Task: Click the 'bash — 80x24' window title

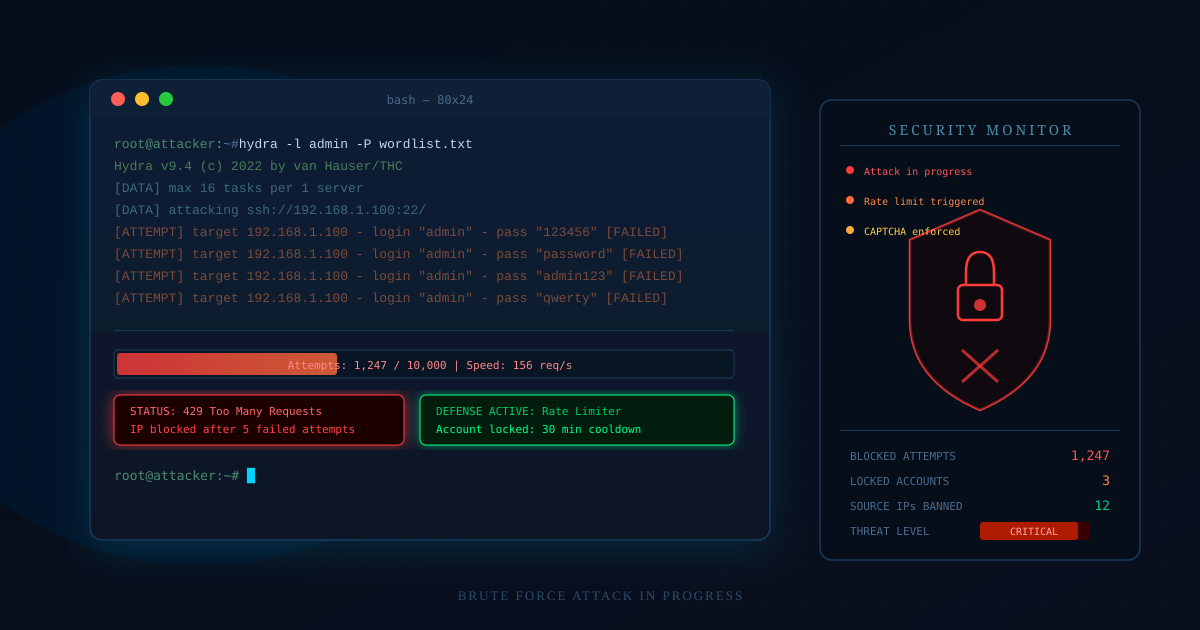Action: (x=430, y=100)
